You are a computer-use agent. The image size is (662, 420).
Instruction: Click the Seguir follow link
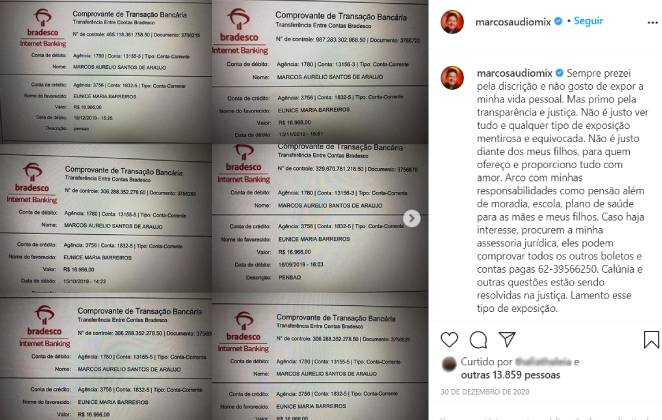(588, 21)
